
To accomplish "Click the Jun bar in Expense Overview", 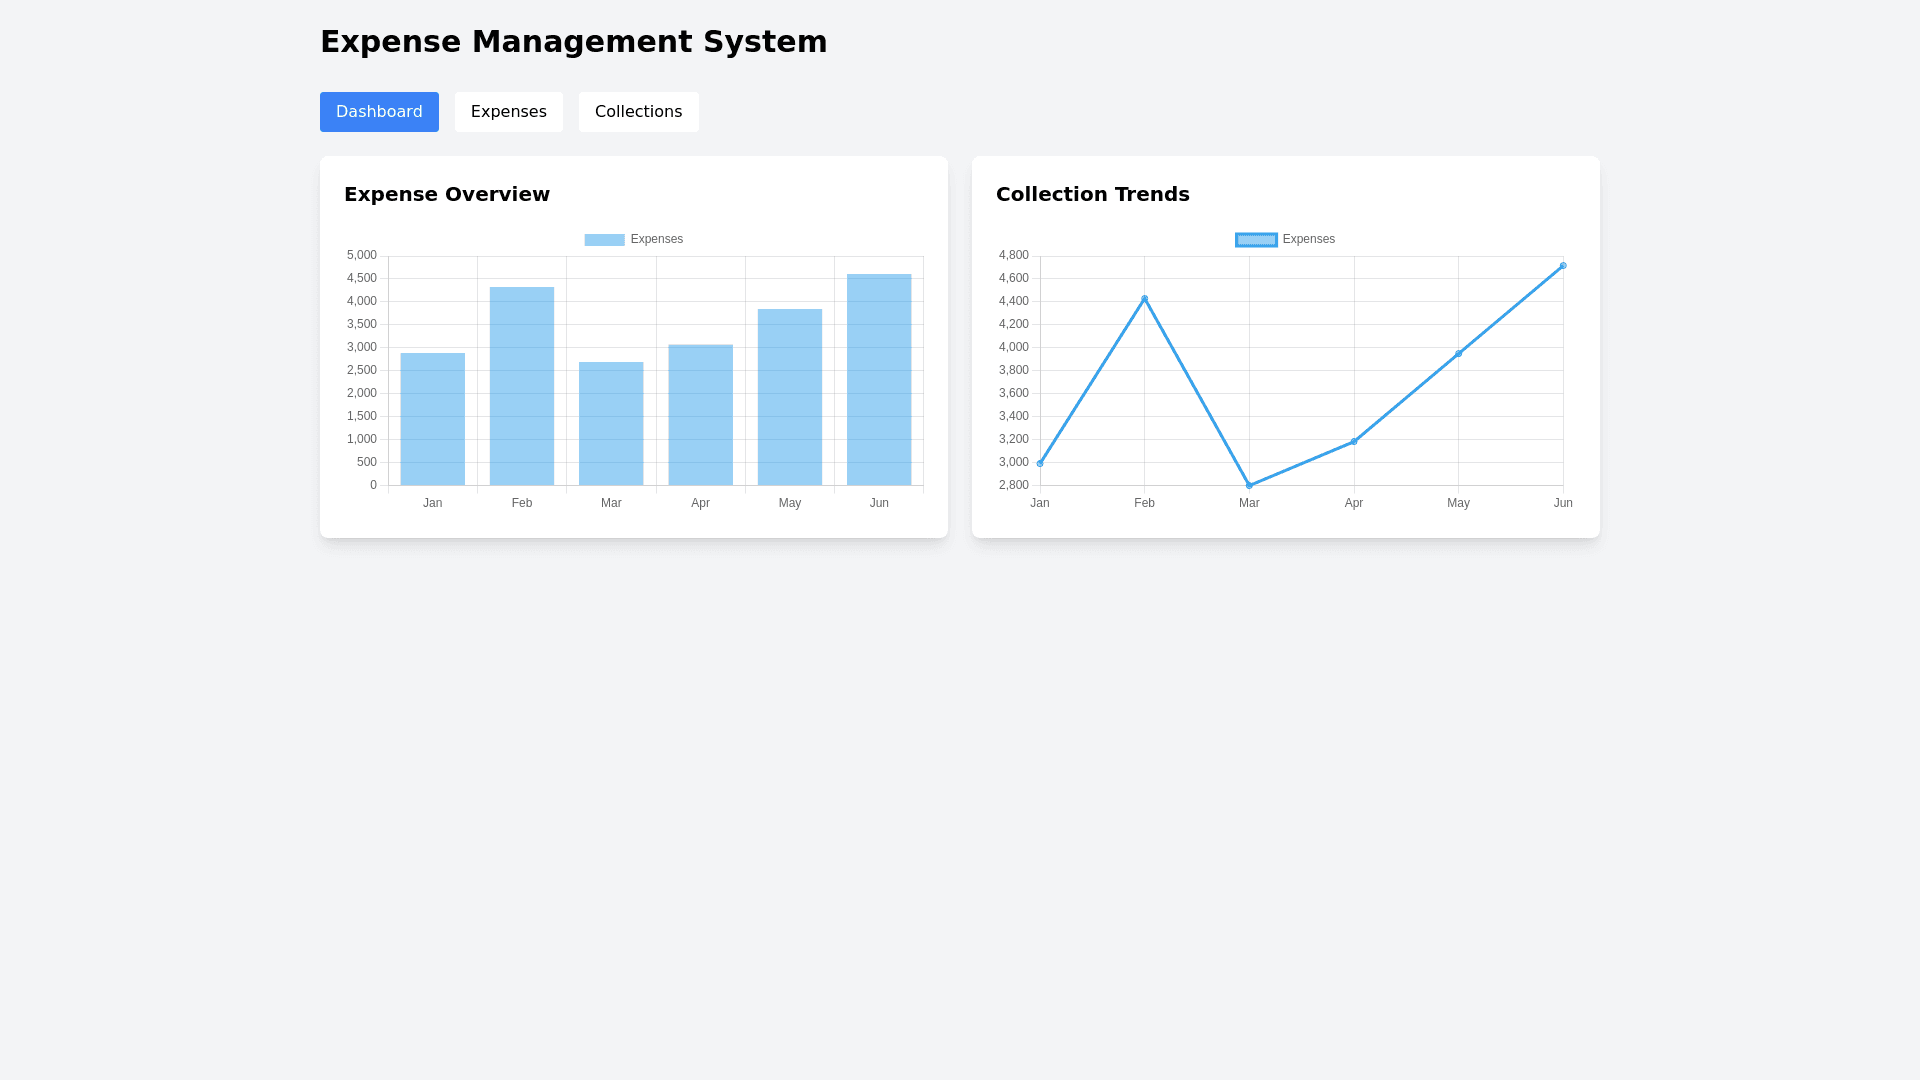I will (879, 380).
